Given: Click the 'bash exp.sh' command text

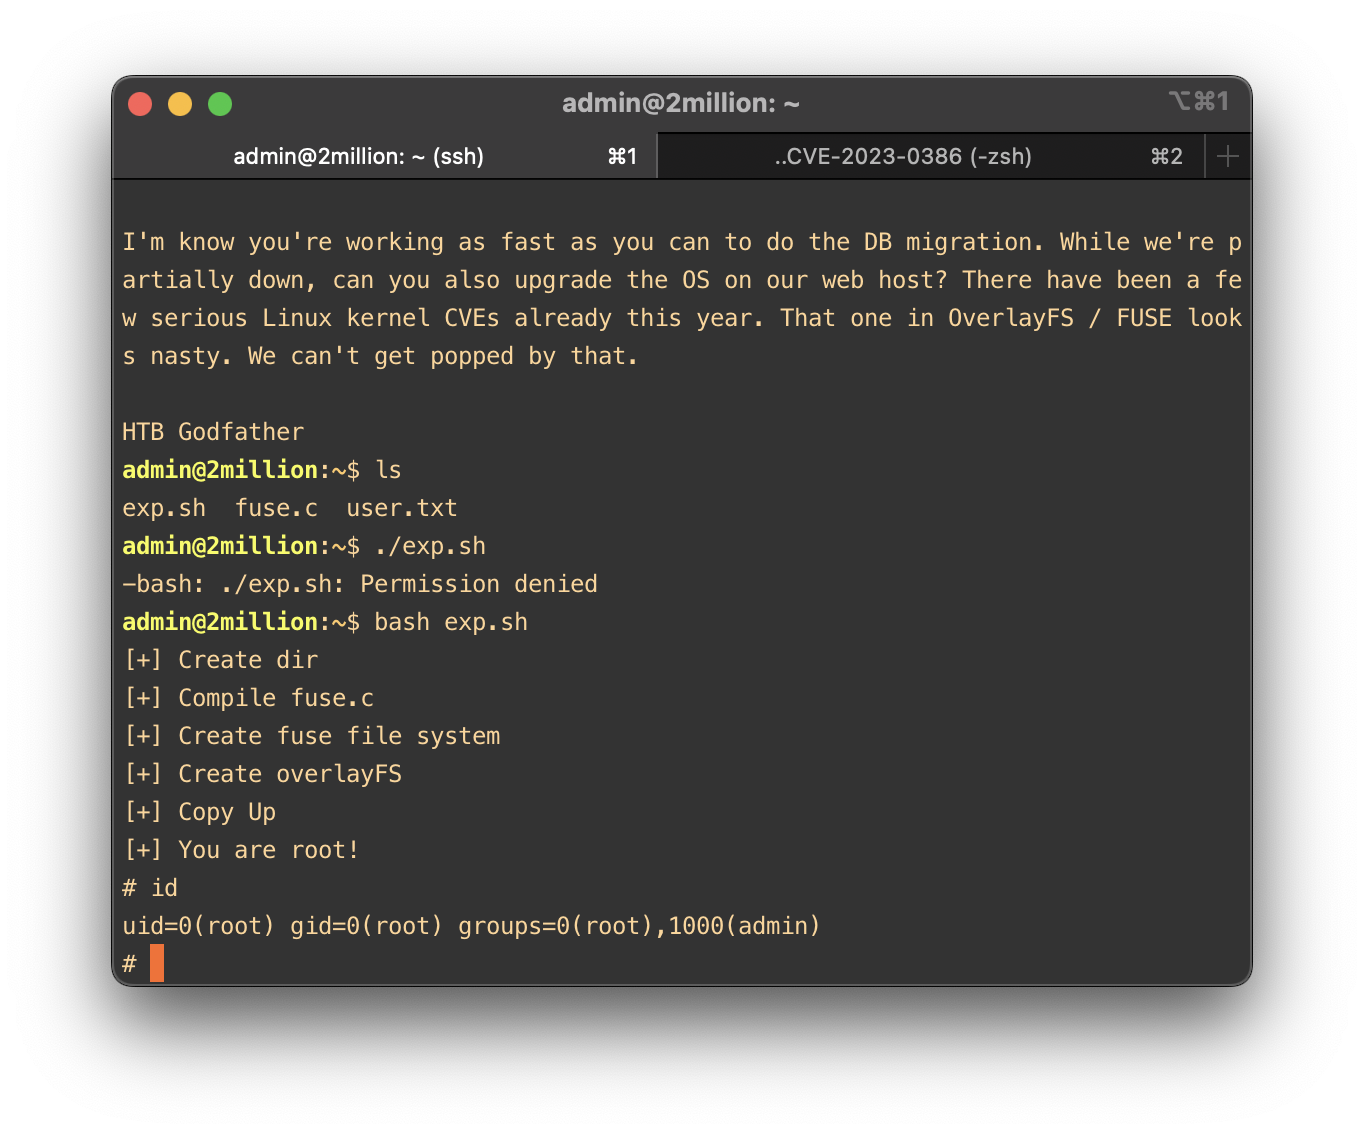Looking at the screenshot, I should pos(450,622).
